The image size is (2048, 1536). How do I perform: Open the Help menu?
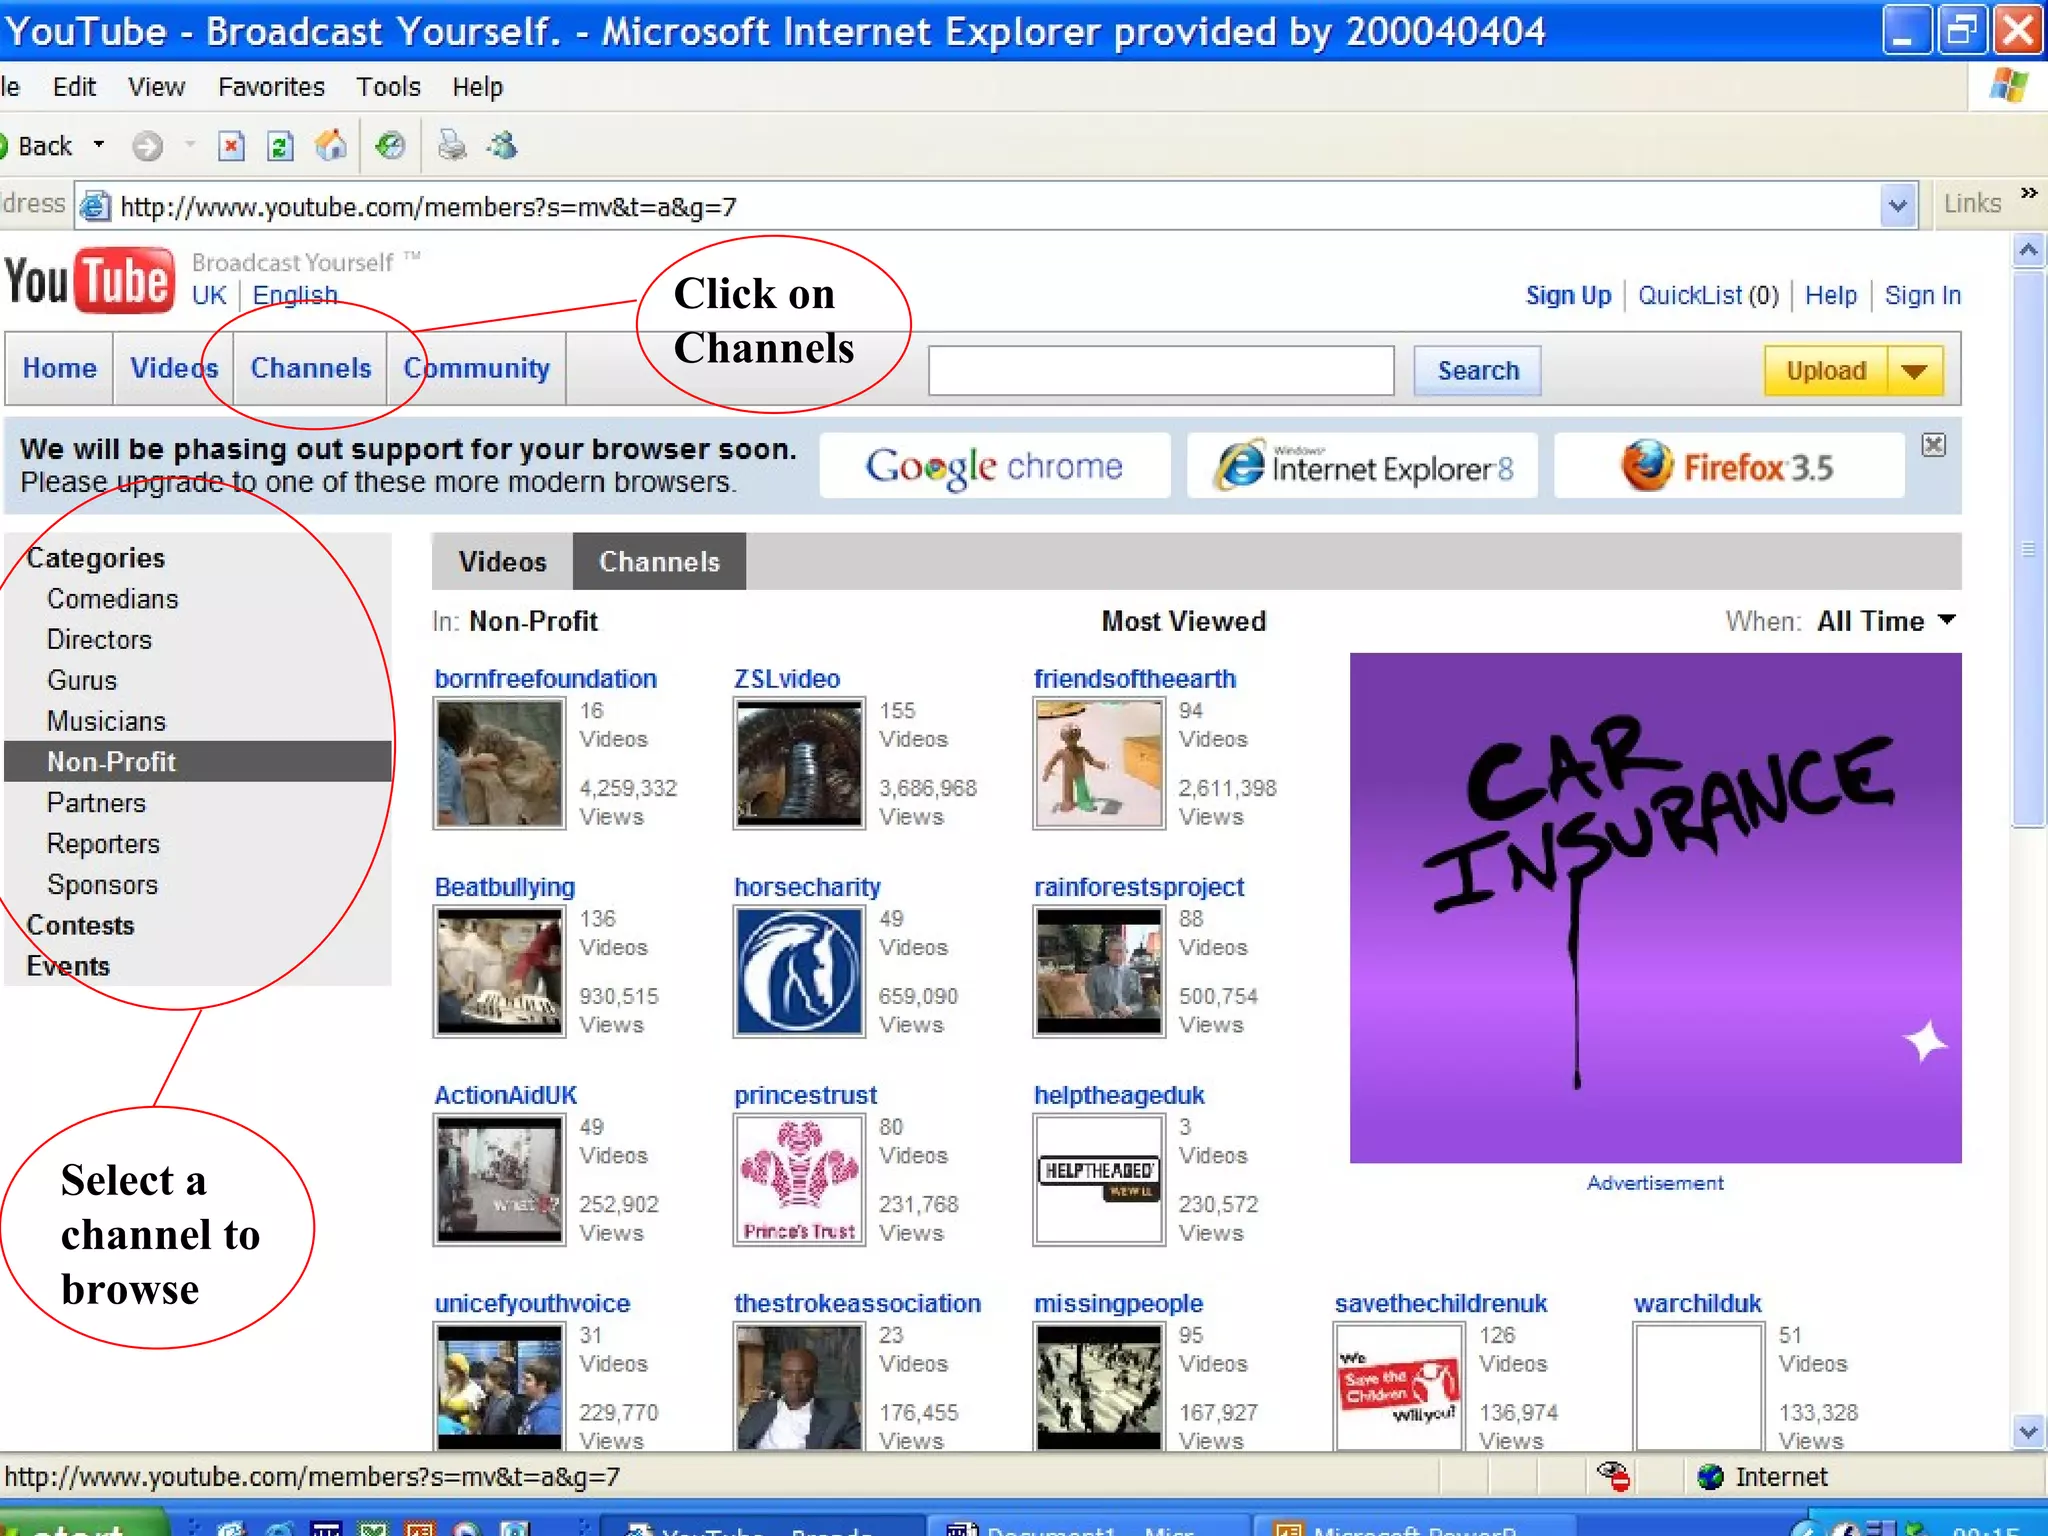tap(477, 87)
